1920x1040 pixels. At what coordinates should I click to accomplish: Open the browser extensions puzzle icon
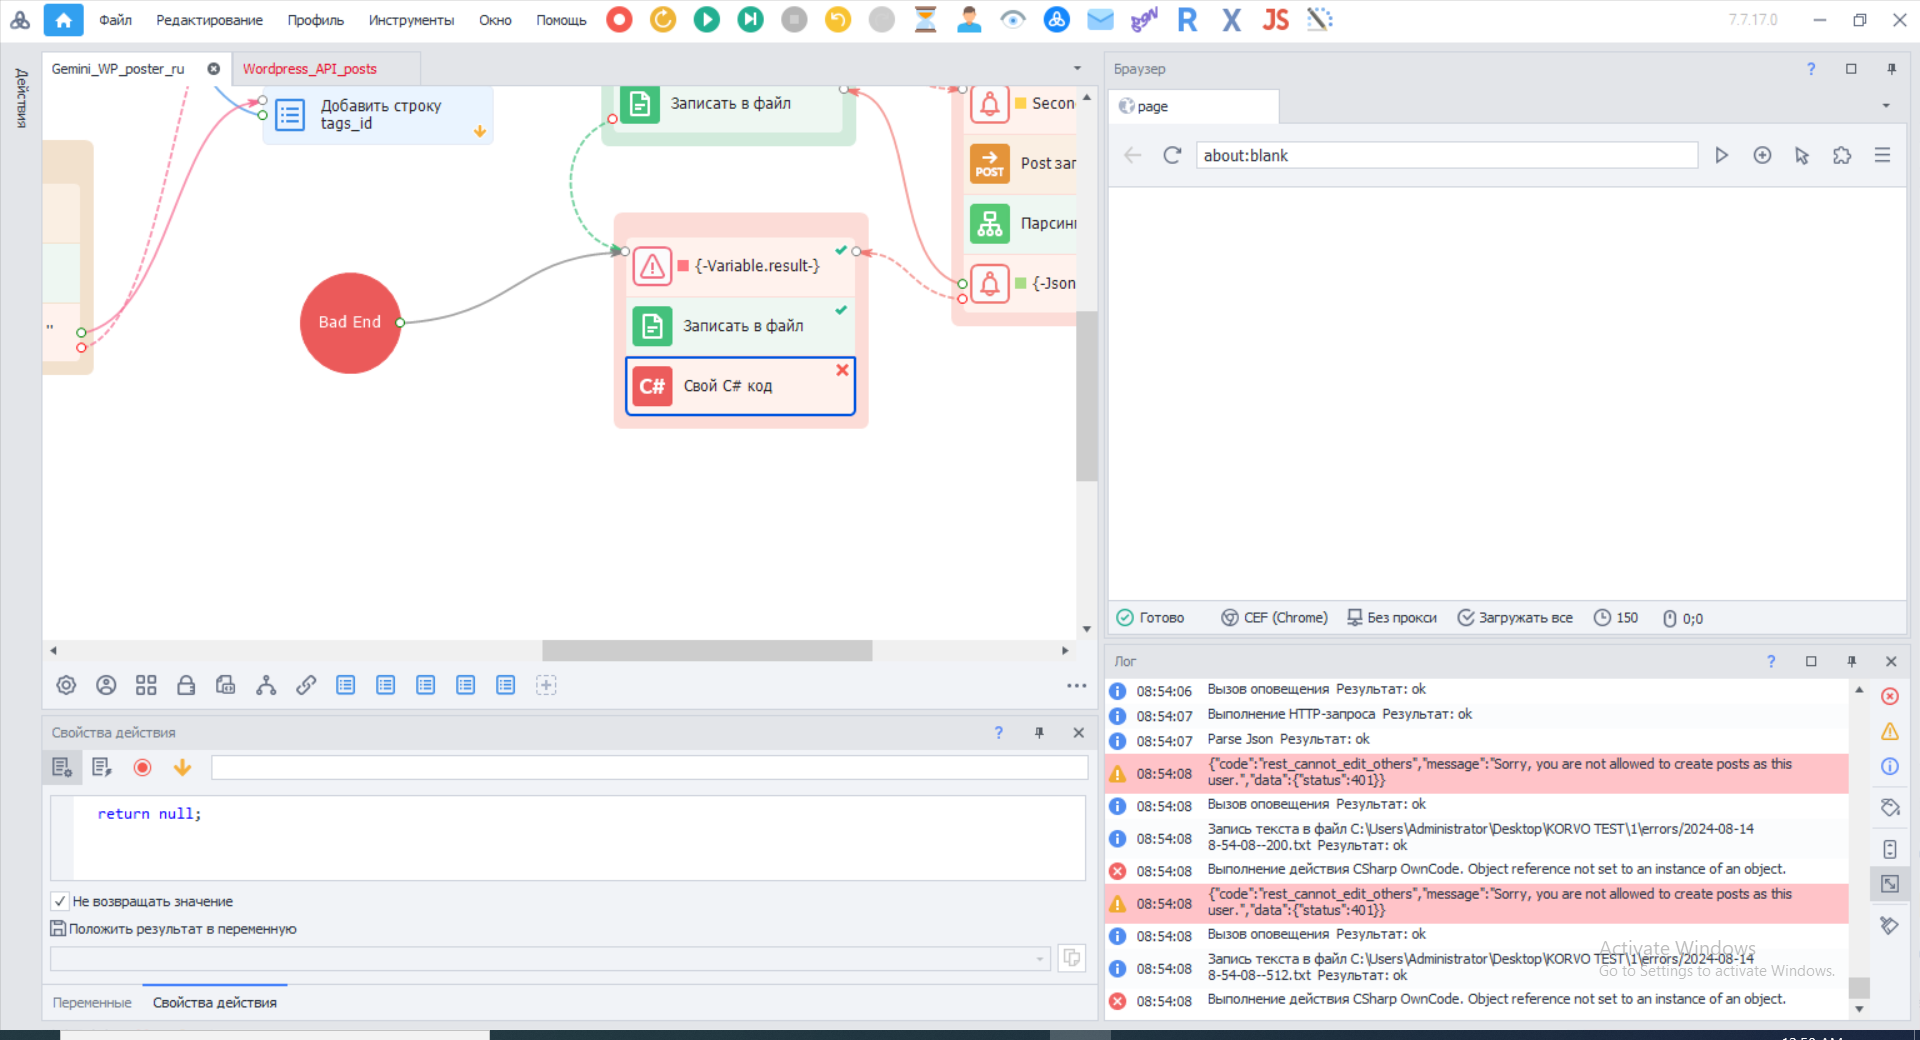pos(1841,155)
